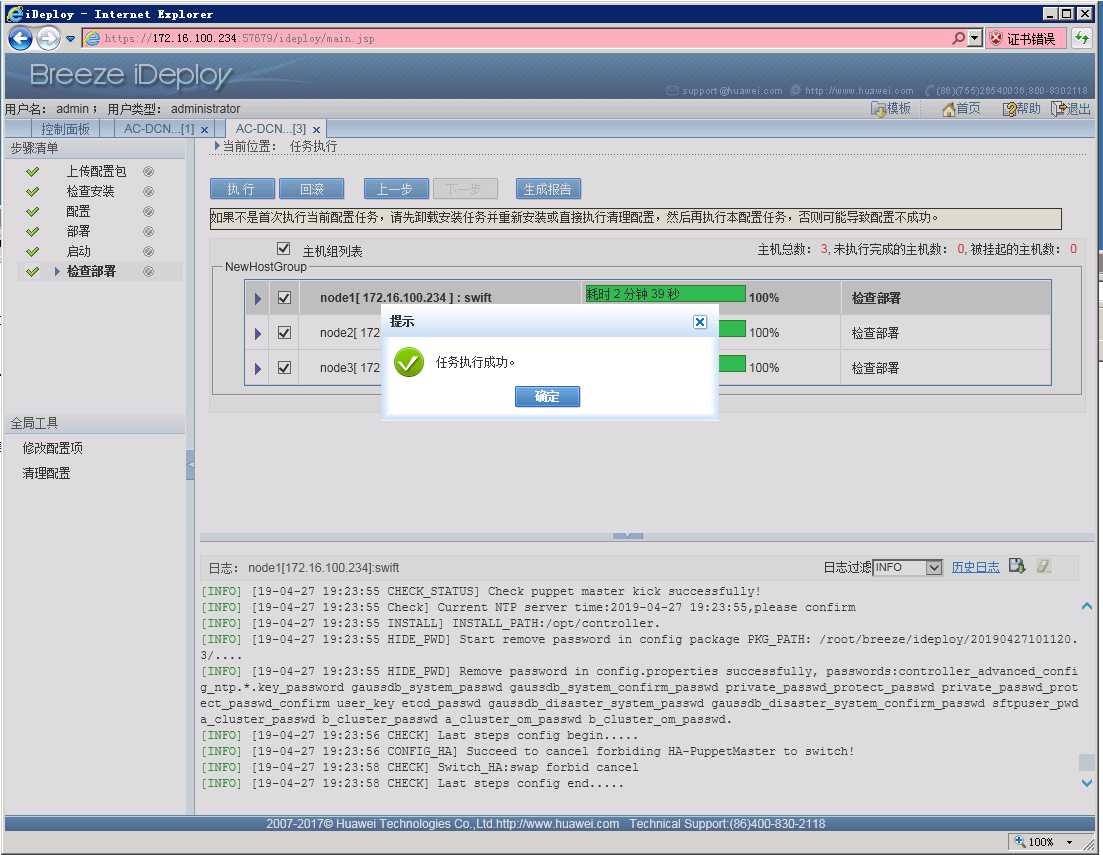Click the node2 green progress bar
Viewport: 1103px width, 855px height.
732,328
